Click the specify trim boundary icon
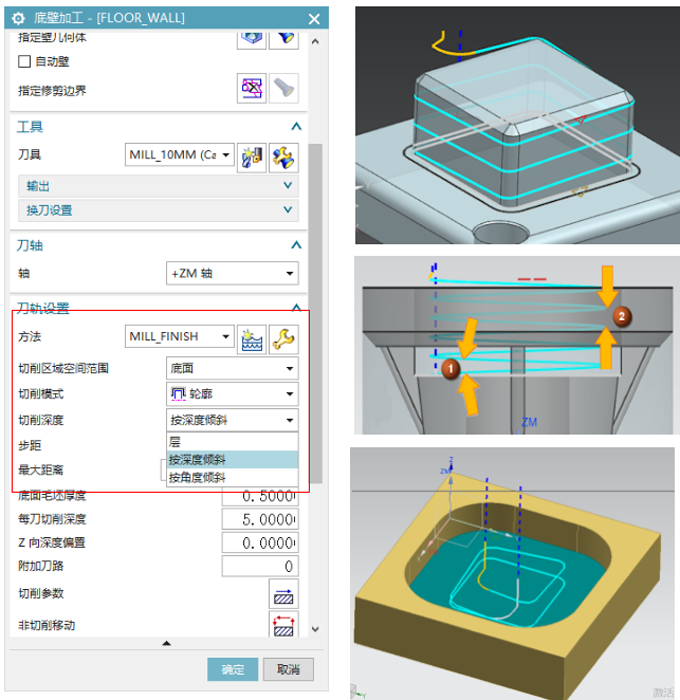The image size is (680, 700). (251, 89)
